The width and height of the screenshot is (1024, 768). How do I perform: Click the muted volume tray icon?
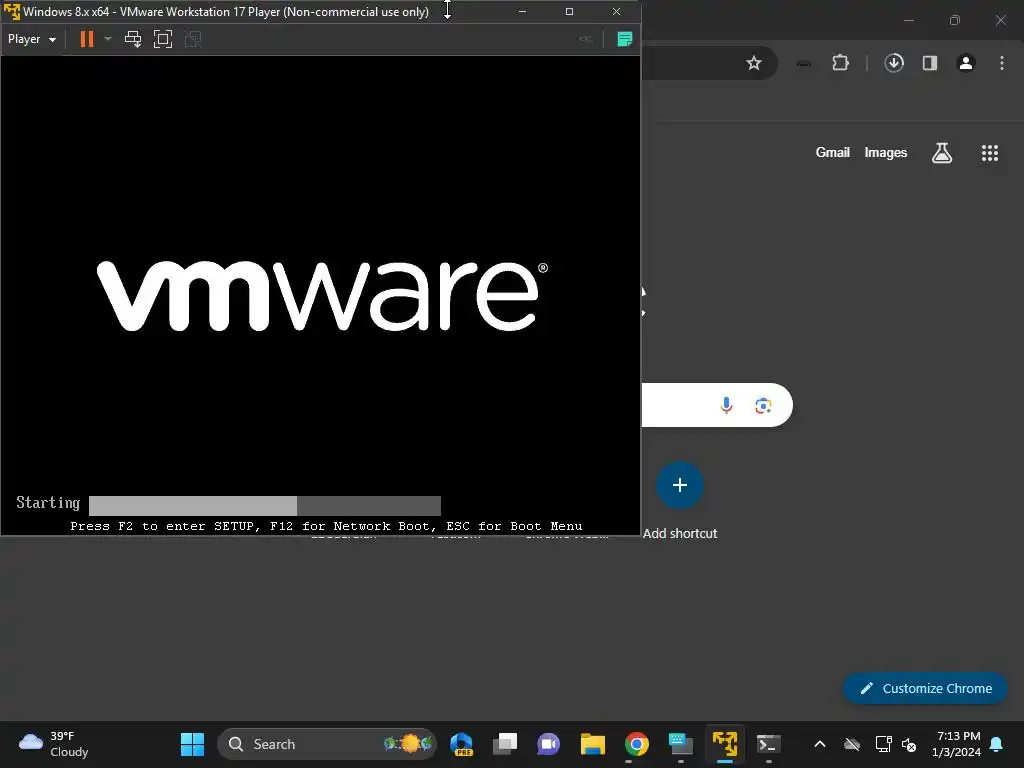tap(908, 744)
